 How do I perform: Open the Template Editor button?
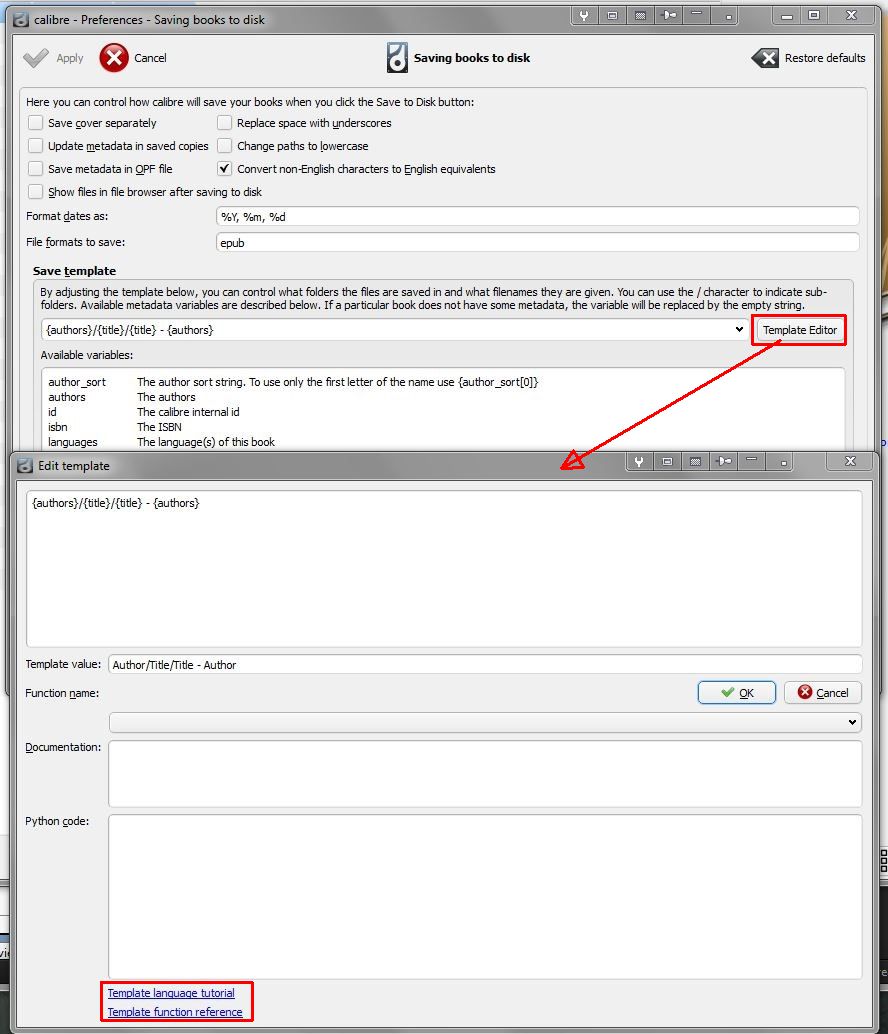click(799, 330)
